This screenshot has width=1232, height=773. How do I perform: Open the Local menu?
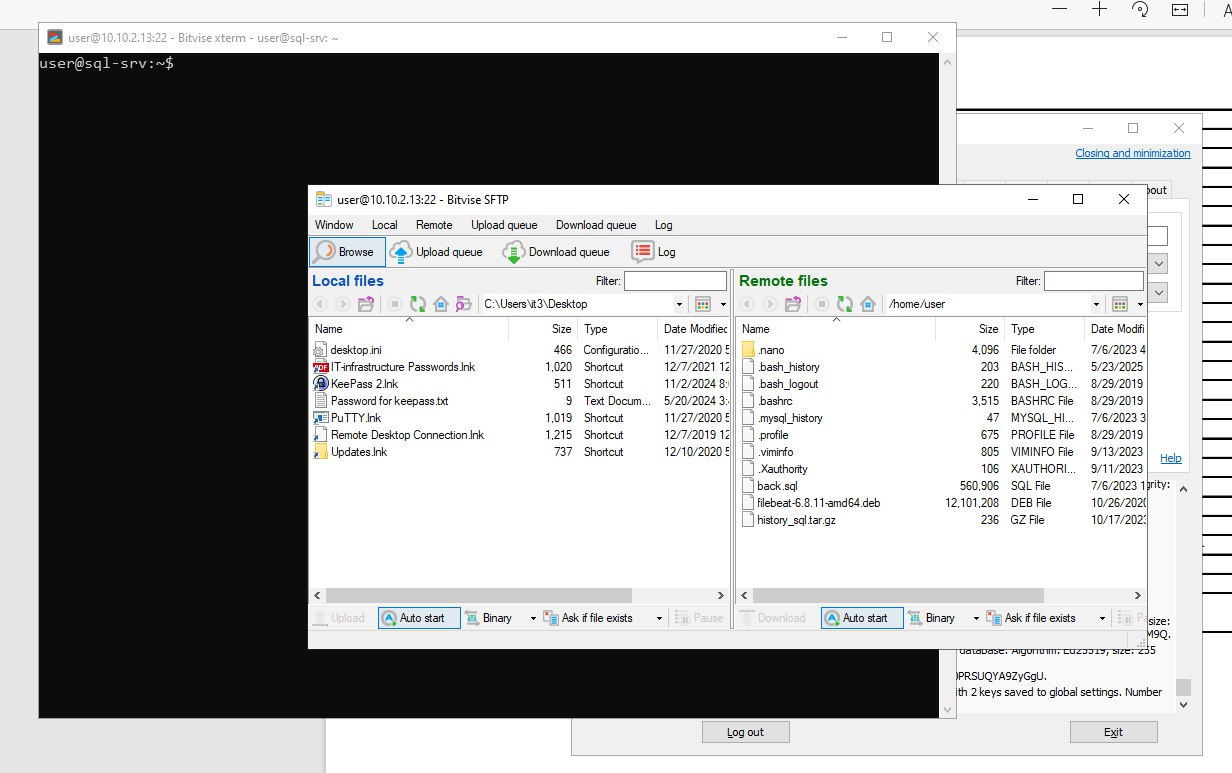tap(385, 225)
